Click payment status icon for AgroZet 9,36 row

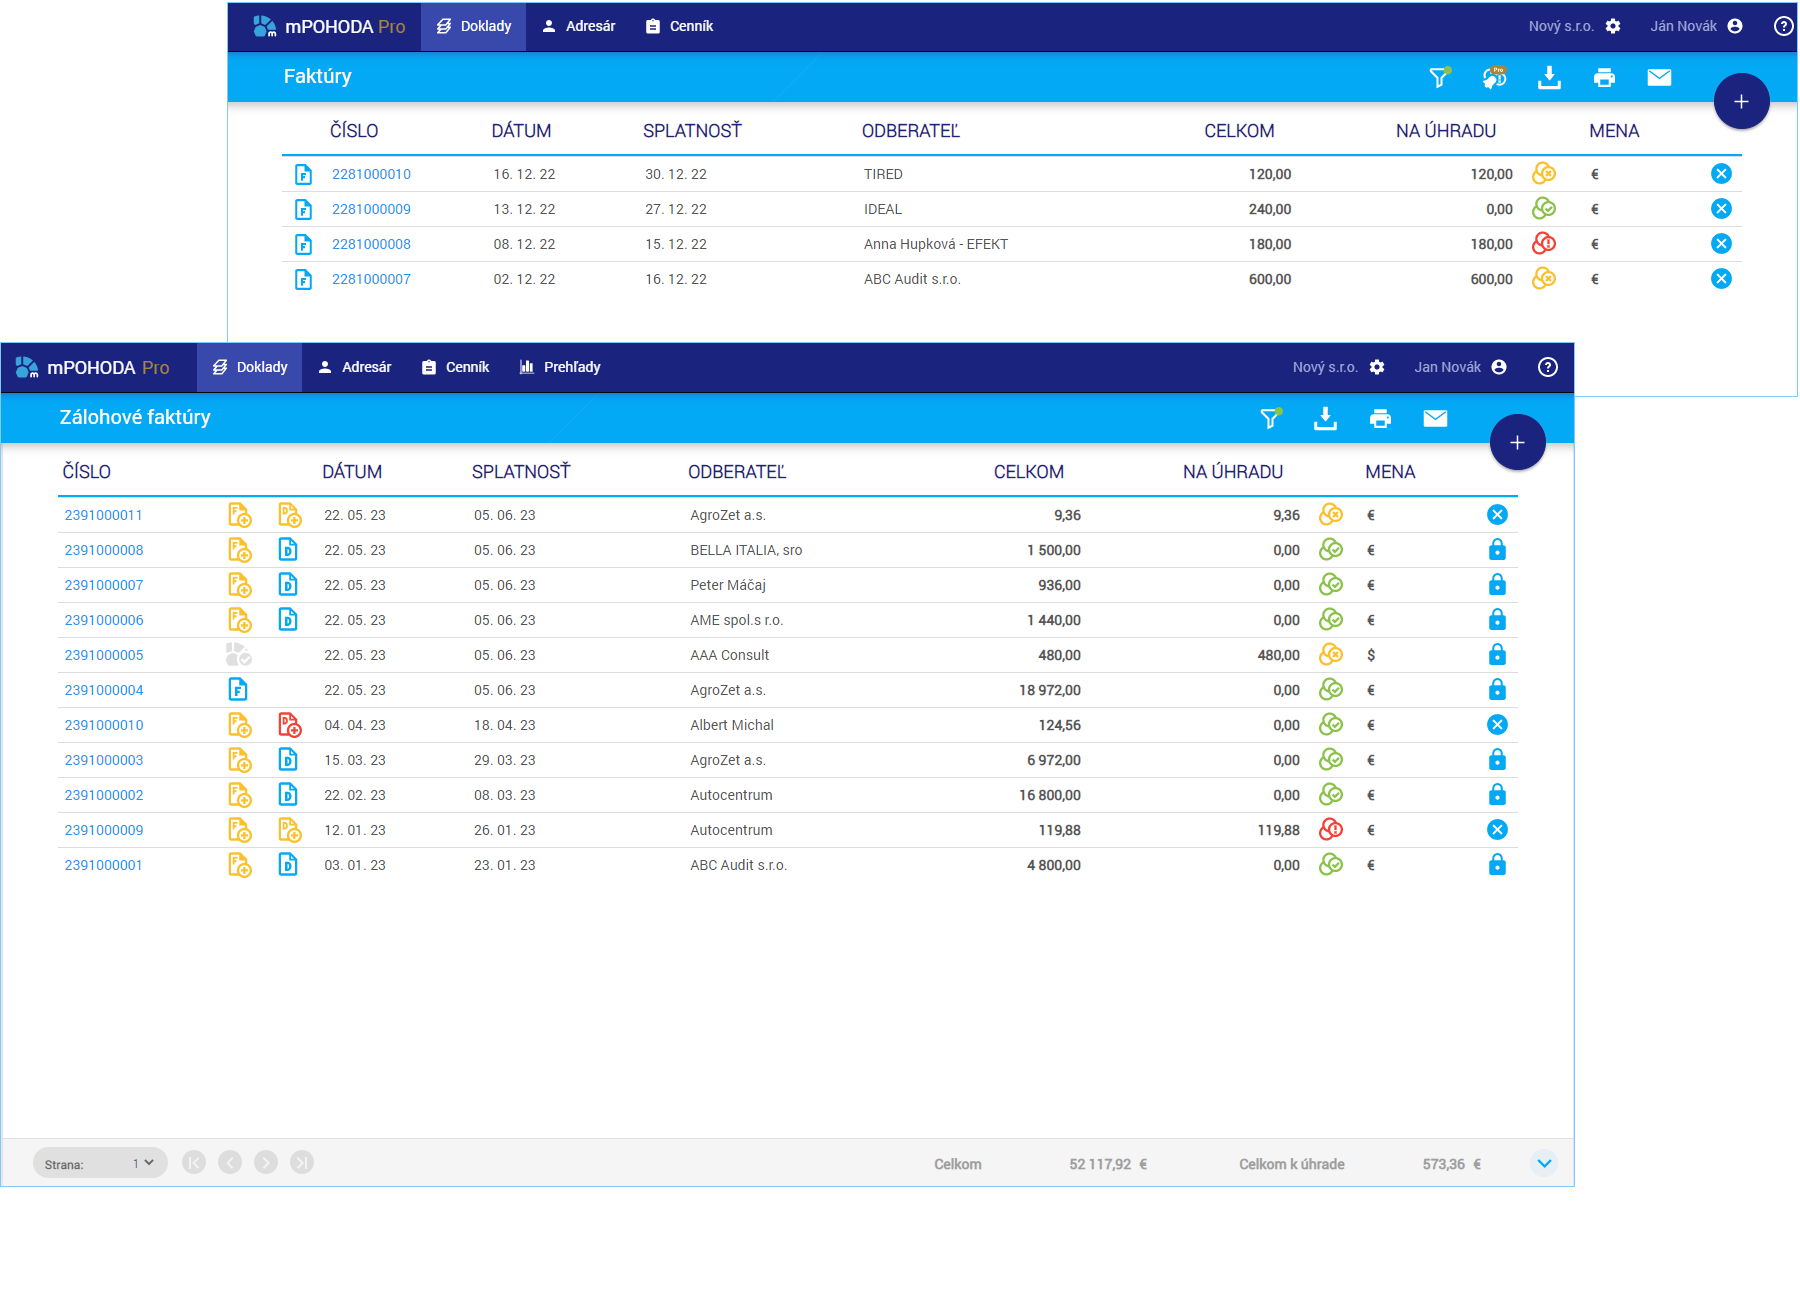click(x=1331, y=515)
